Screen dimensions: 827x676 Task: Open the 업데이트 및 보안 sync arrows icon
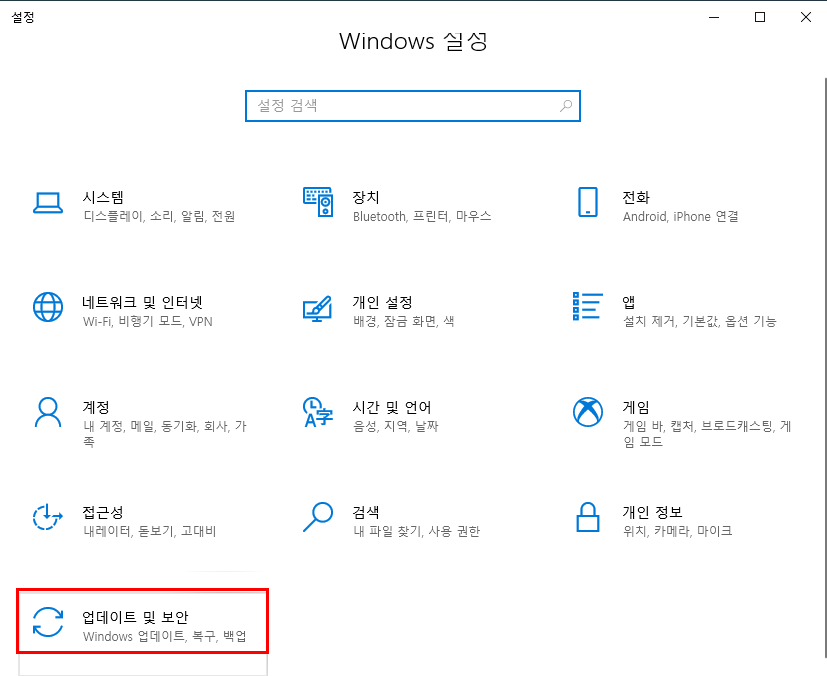(48, 622)
